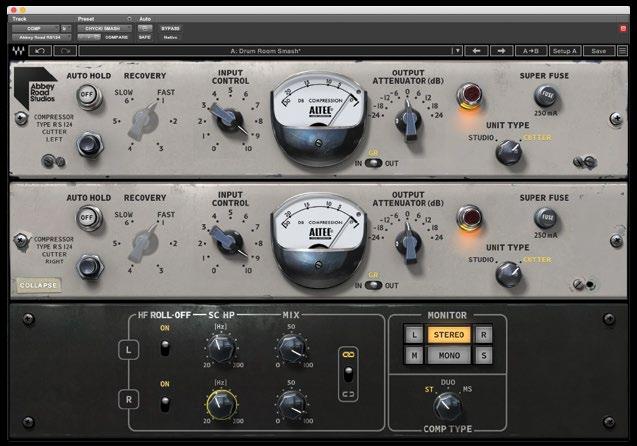Open the insert position 'b' dropdown
Image resolution: width=637 pixels, height=446 pixels.
[x=65, y=28]
